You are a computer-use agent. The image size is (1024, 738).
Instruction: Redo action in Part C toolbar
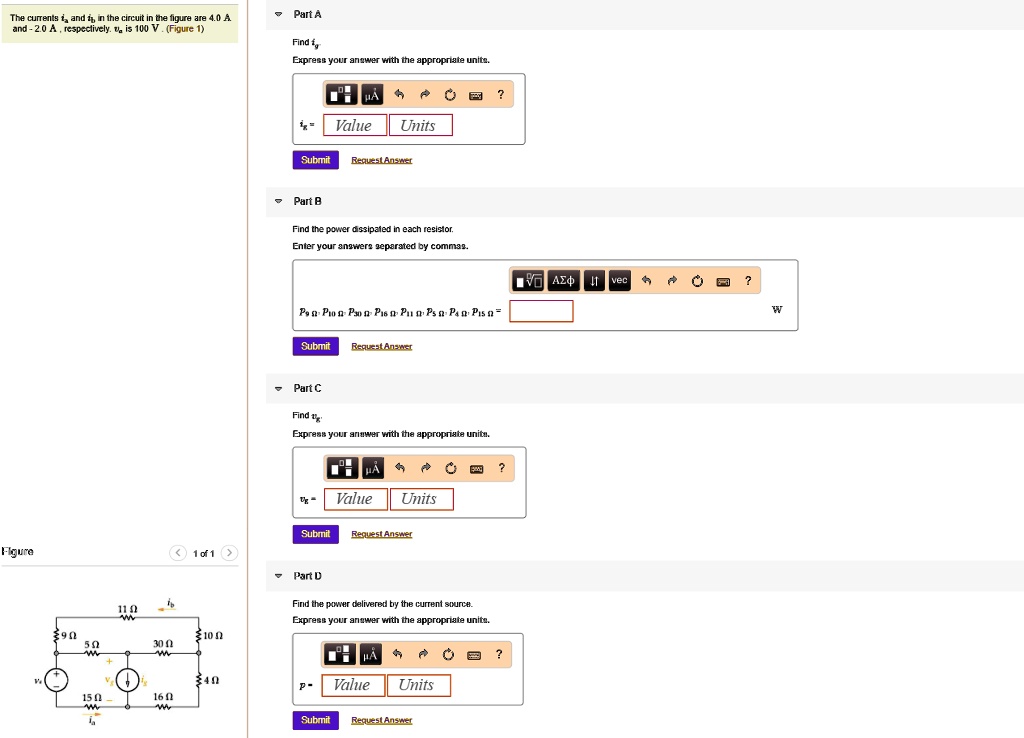coord(424,469)
